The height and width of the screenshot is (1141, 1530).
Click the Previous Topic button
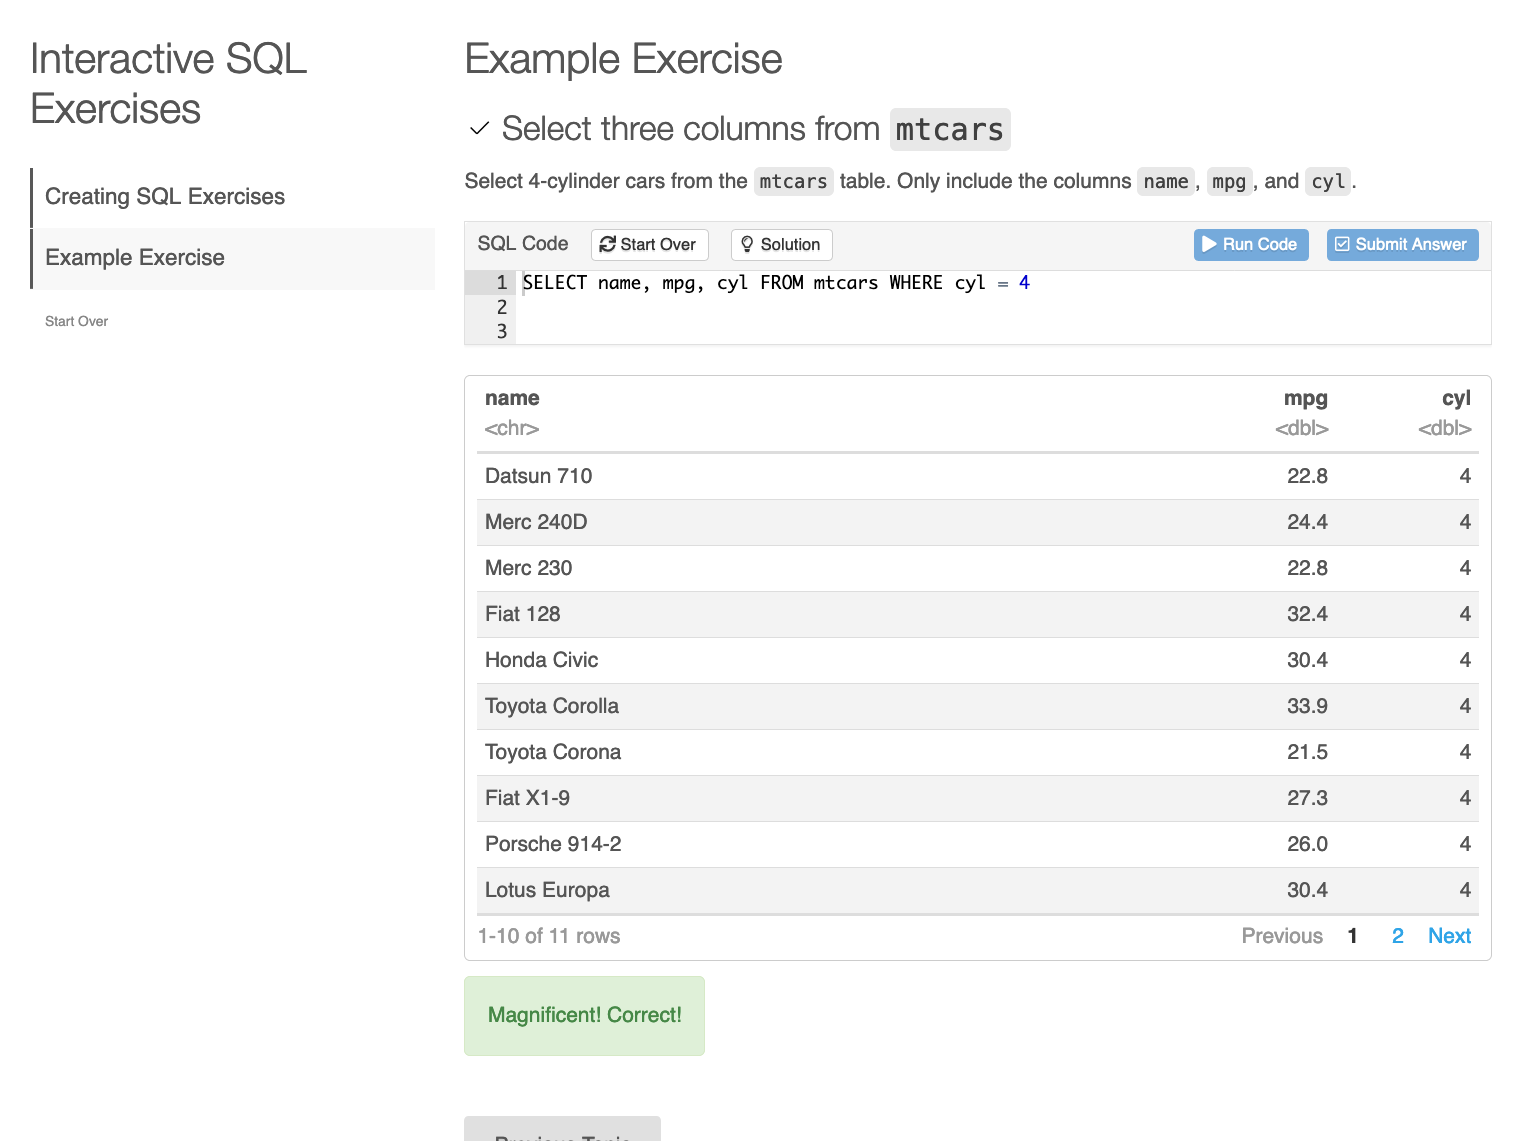tap(562, 1134)
